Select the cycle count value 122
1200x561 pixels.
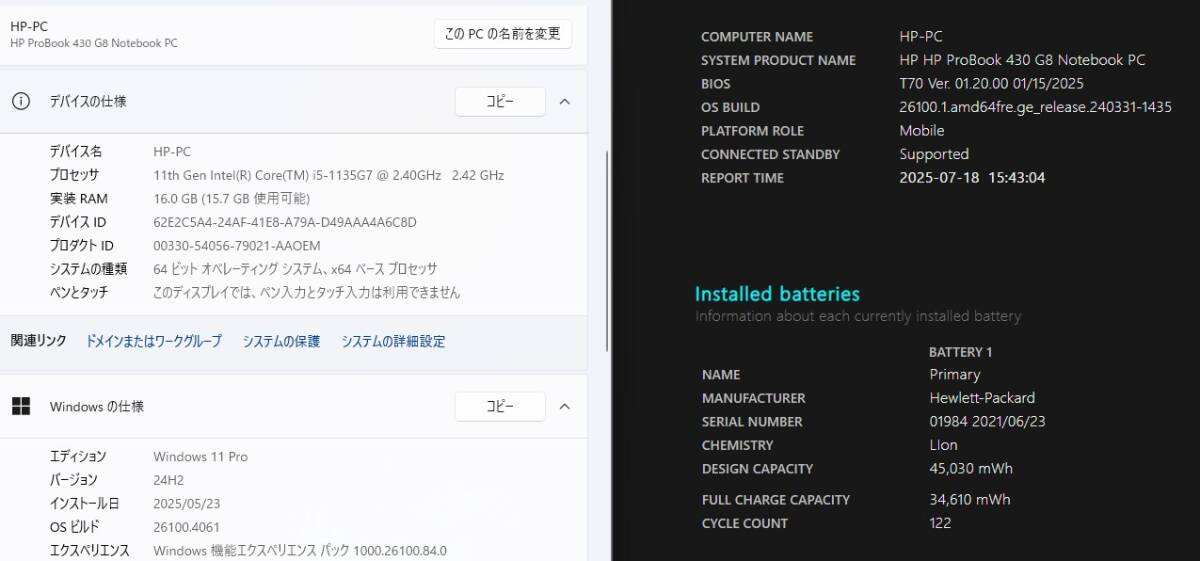[940, 523]
